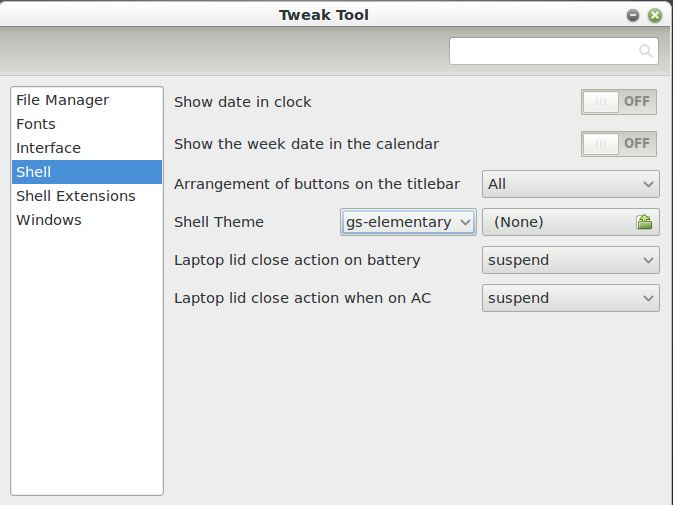The image size is (673, 505).
Task: Click the Shell Theme label
Action: (219, 222)
